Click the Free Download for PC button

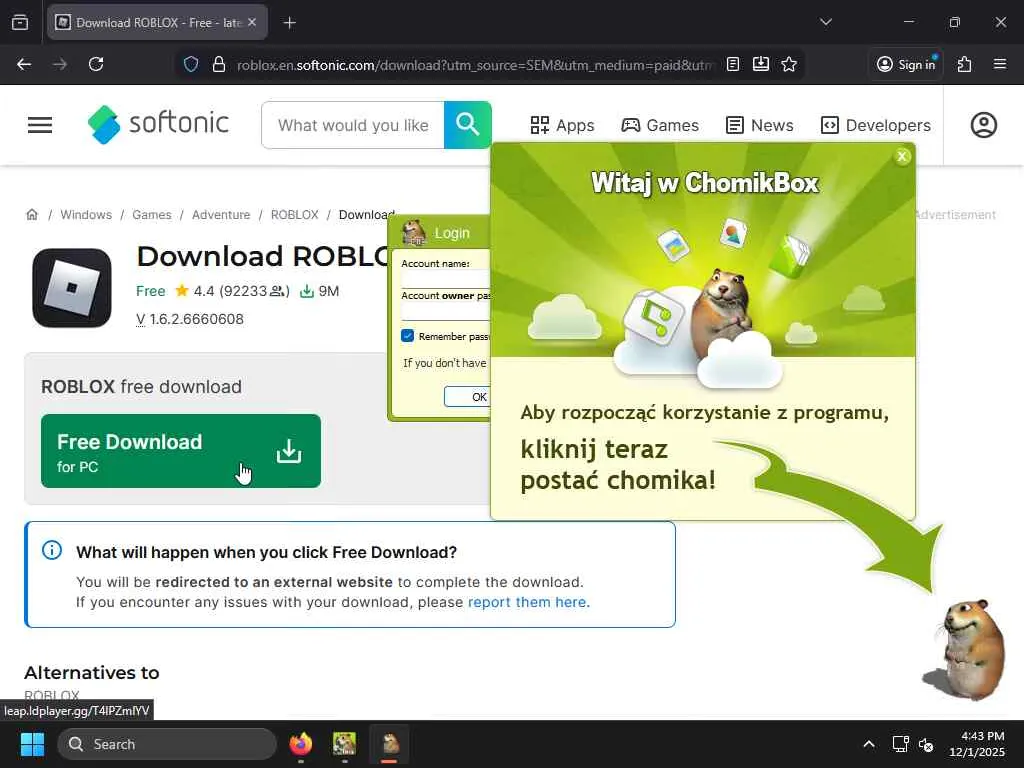tap(181, 451)
